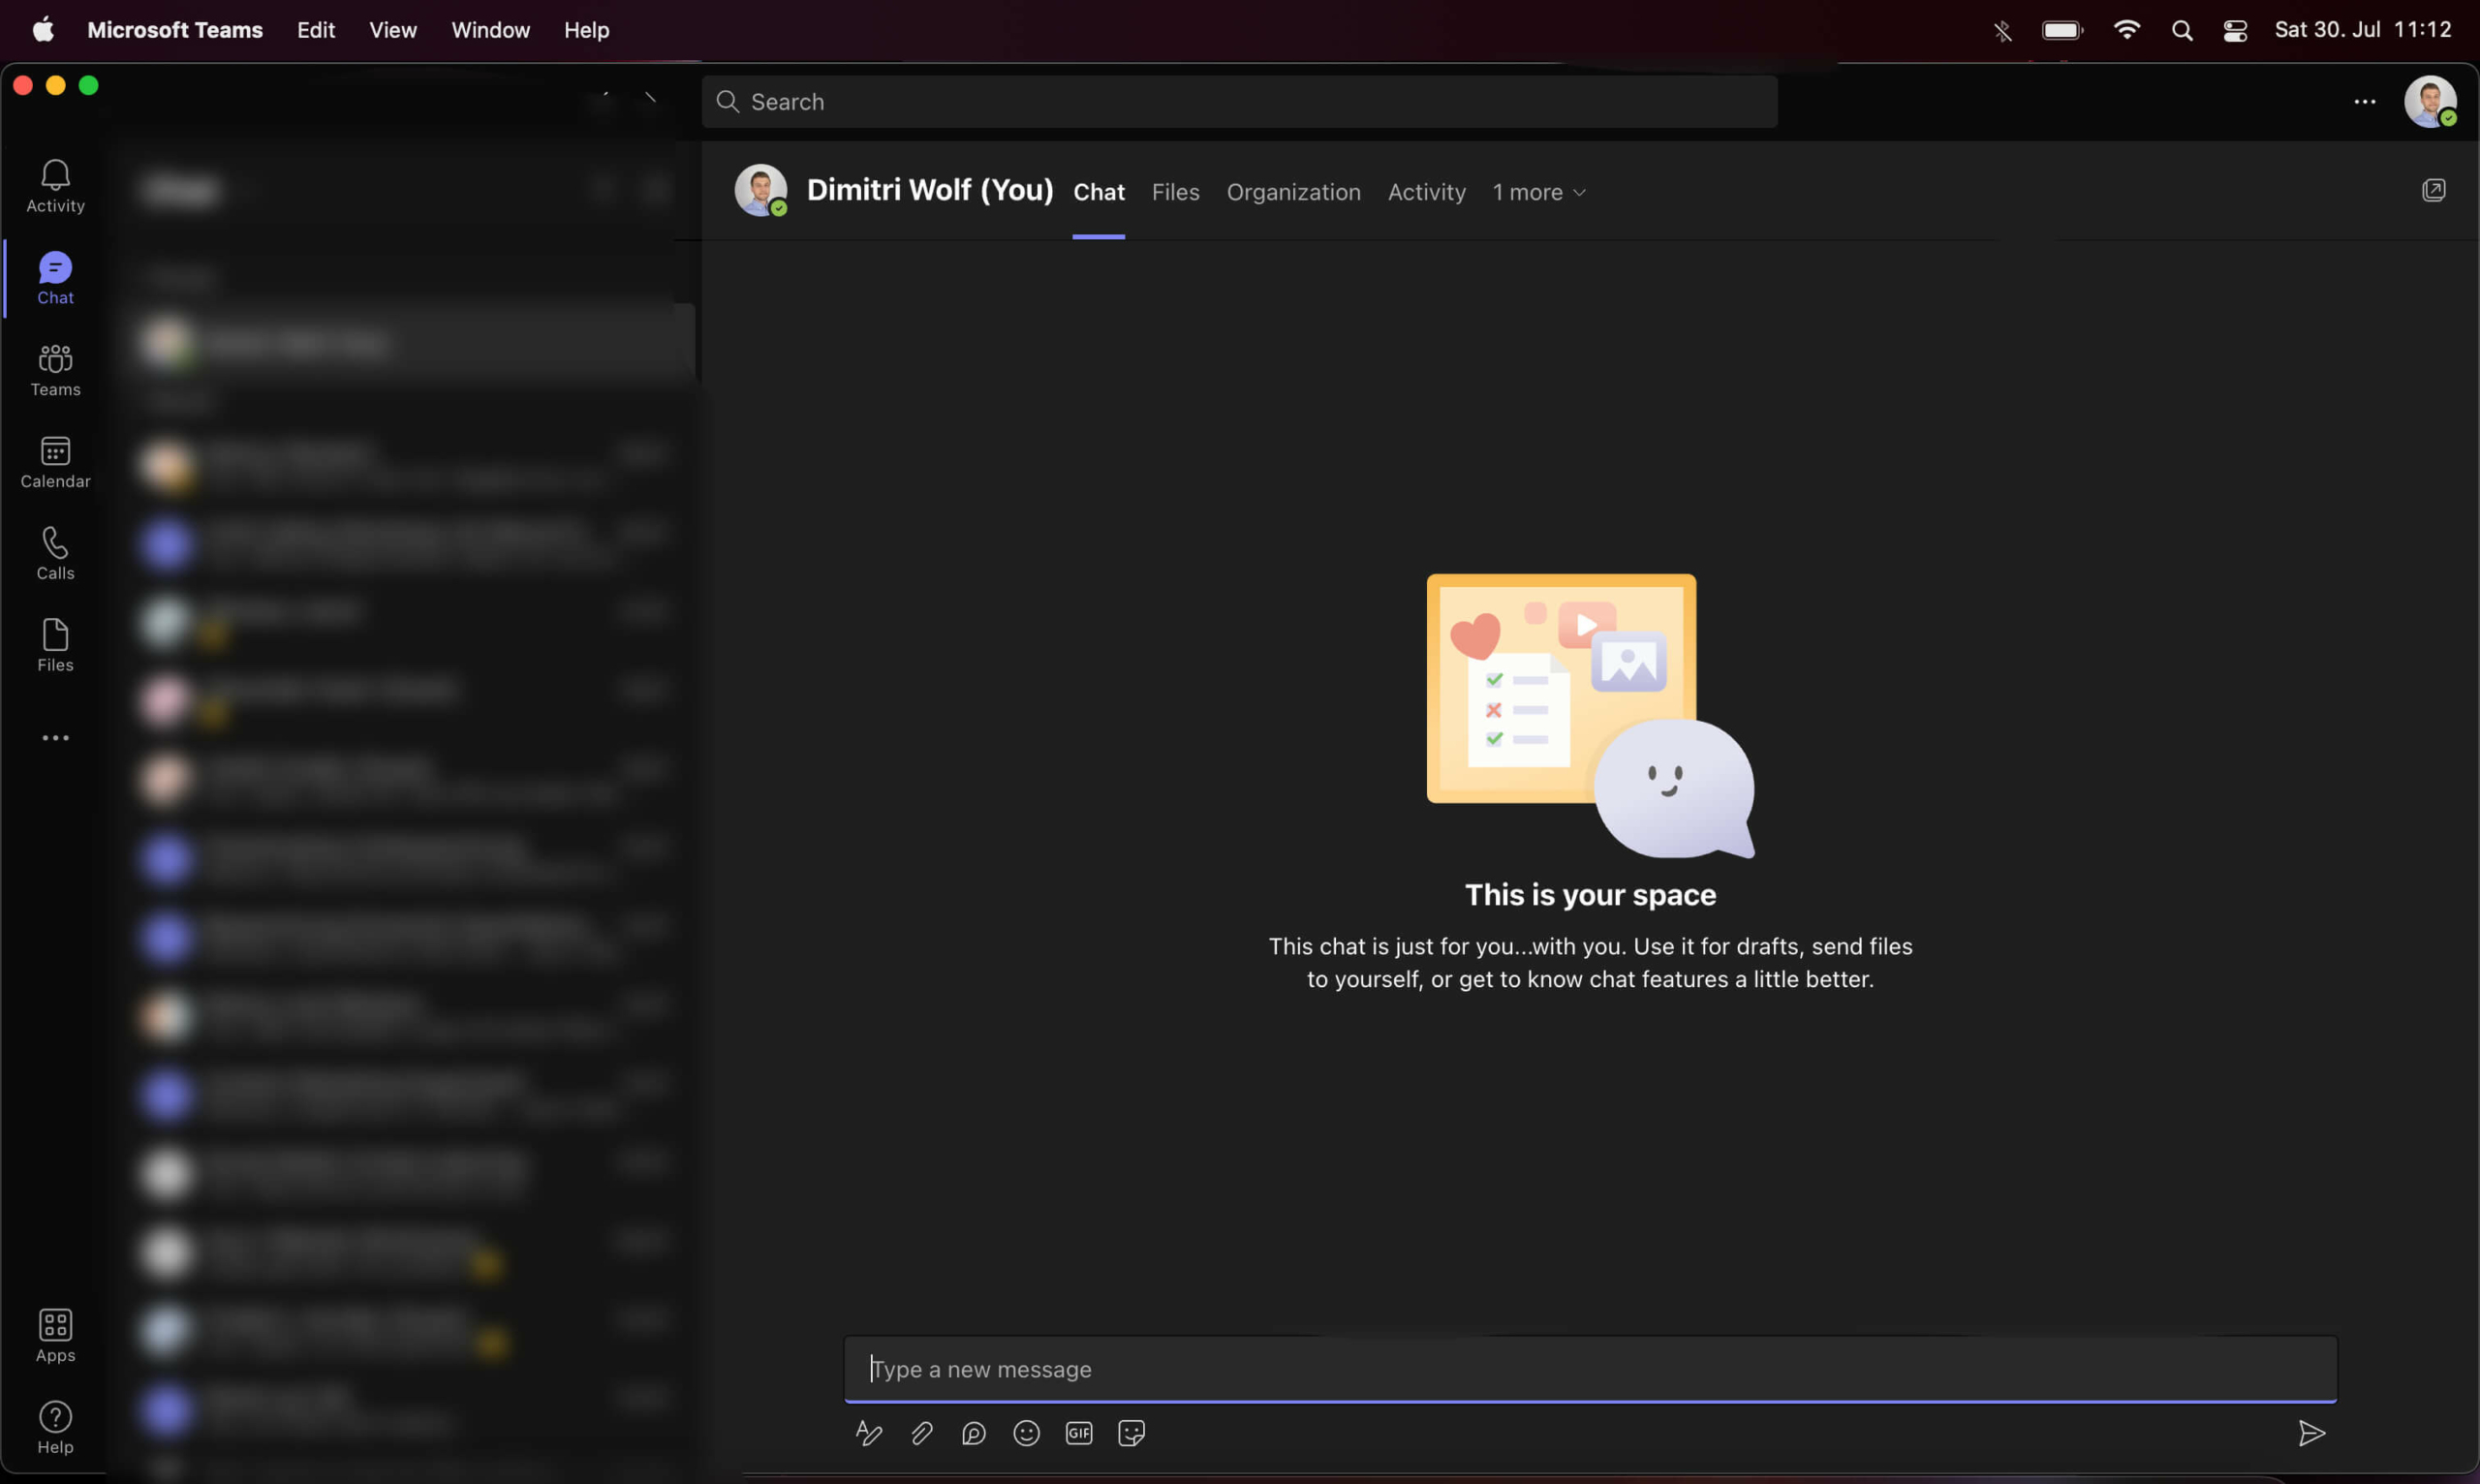The width and height of the screenshot is (2480, 1484).
Task: Open the Apps store
Action: click(55, 1336)
